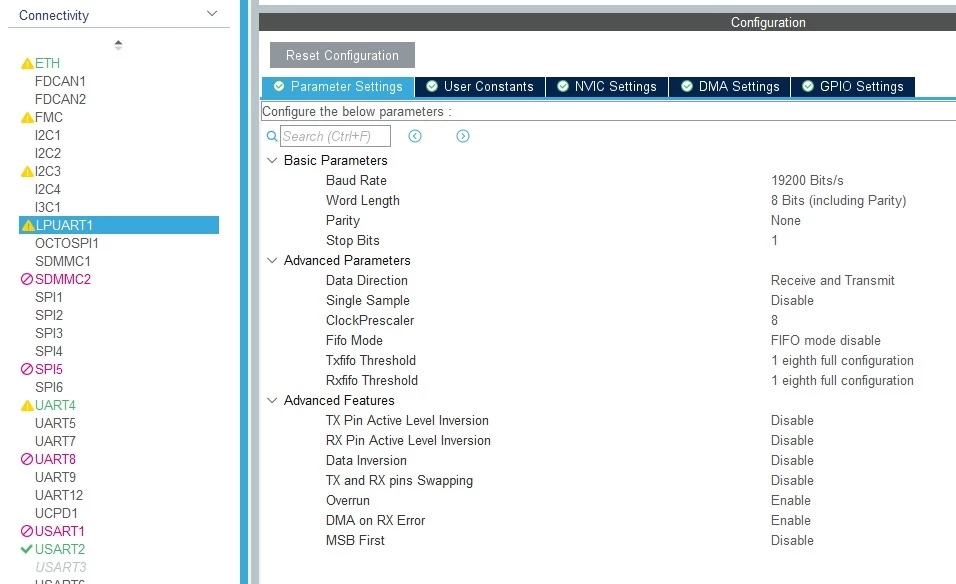Click the search magnifier icon

coord(272,136)
